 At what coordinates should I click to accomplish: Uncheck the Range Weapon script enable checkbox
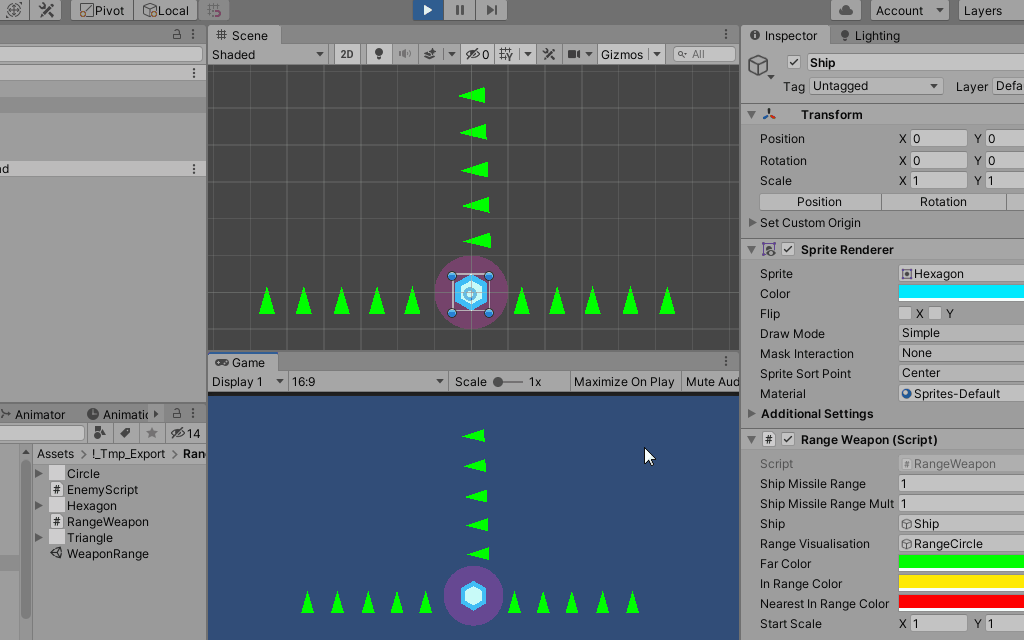pyautogui.click(x=786, y=439)
